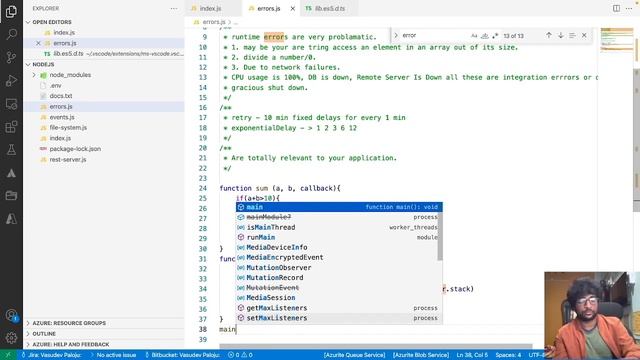Toggle find in selection
640x360 pixels.
pos(572,36)
